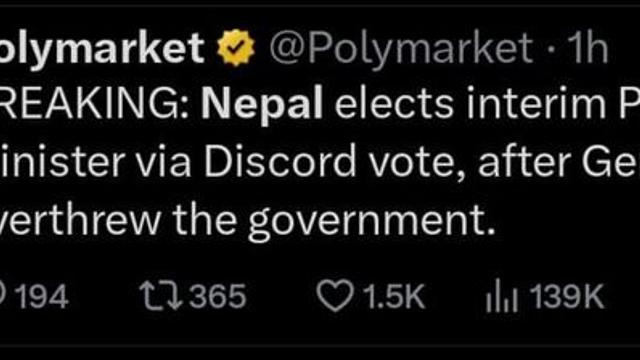
Task: Open the @Polymarket handle link
Action: coord(401,50)
